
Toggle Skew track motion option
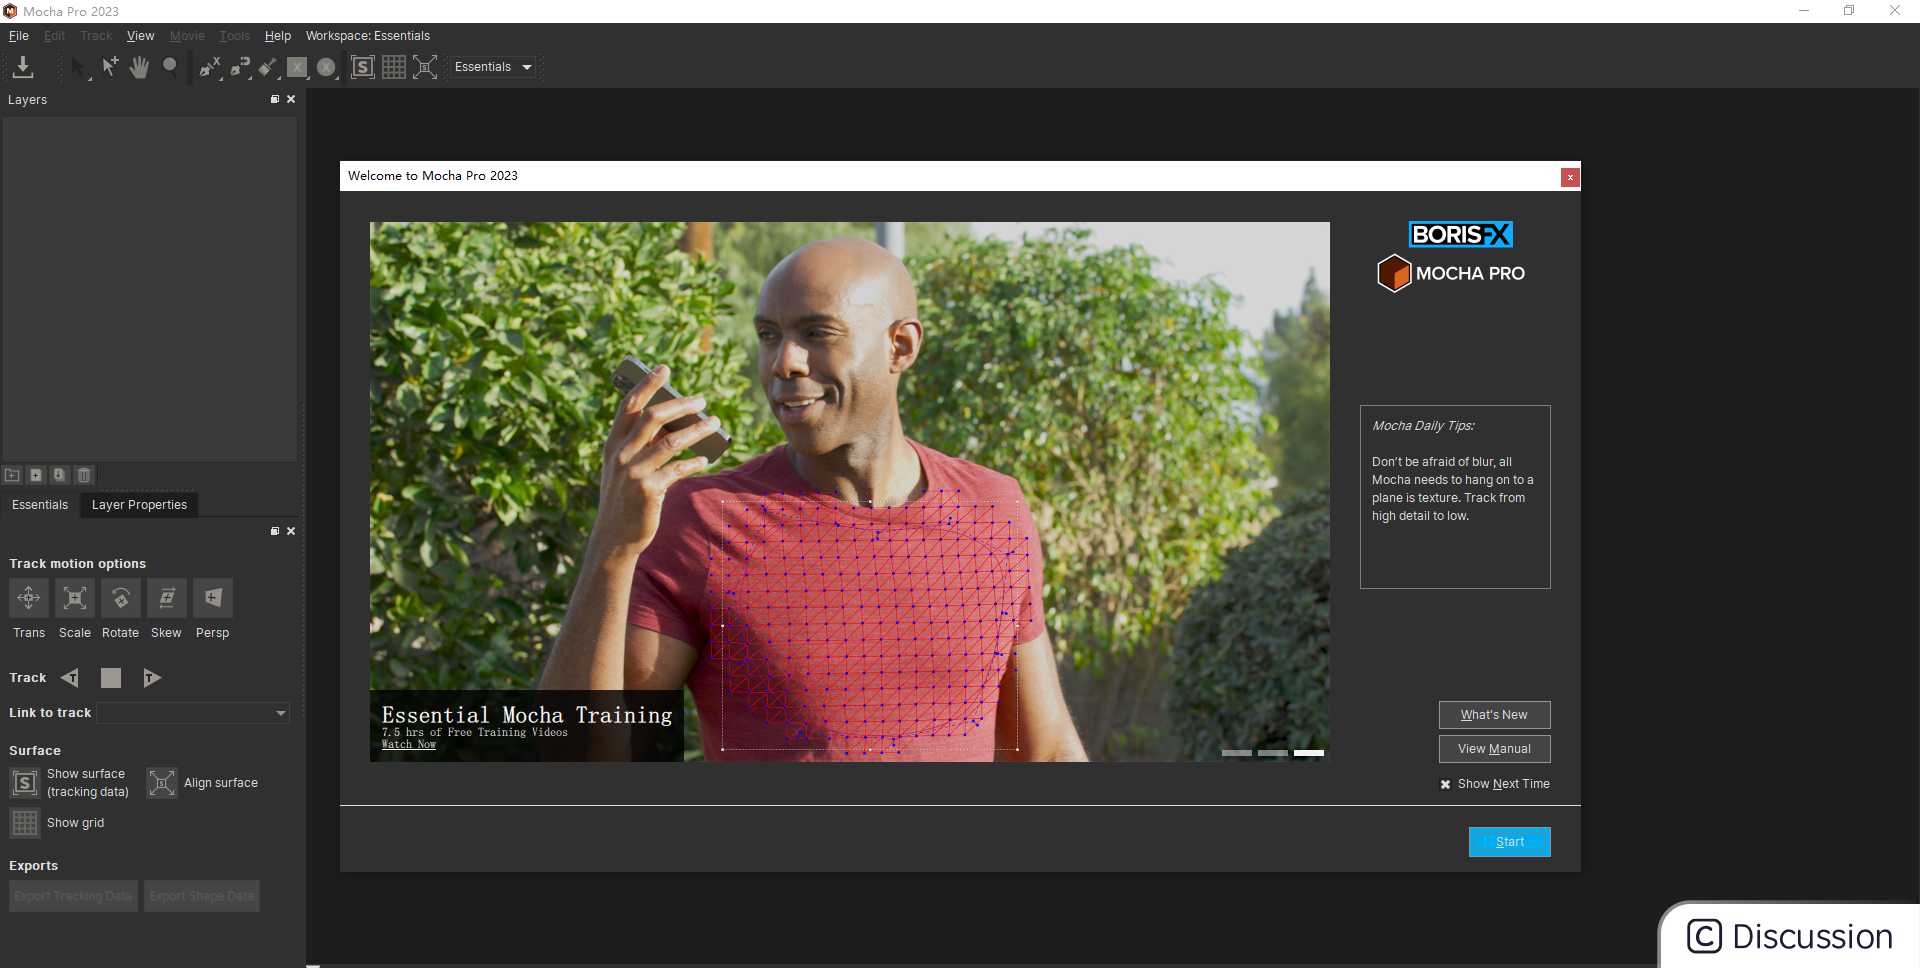[x=166, y=598]
